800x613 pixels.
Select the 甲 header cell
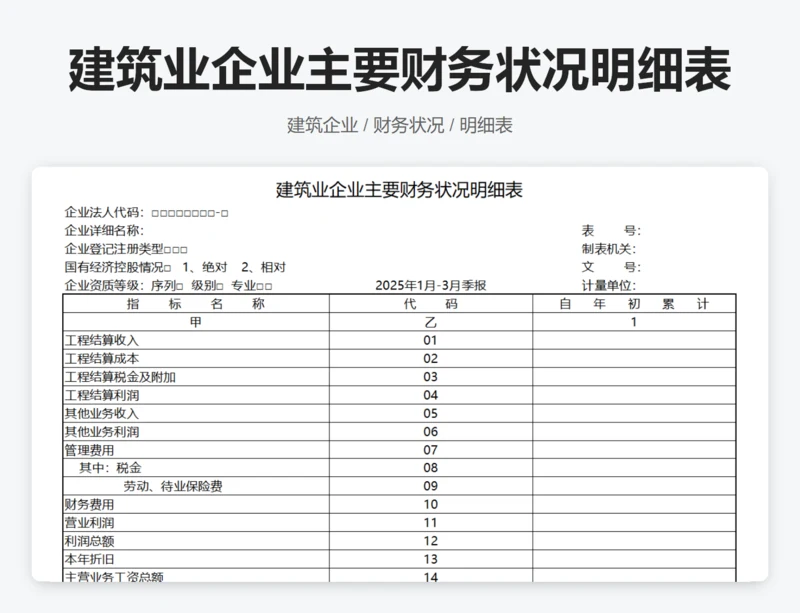coord(196,322)
